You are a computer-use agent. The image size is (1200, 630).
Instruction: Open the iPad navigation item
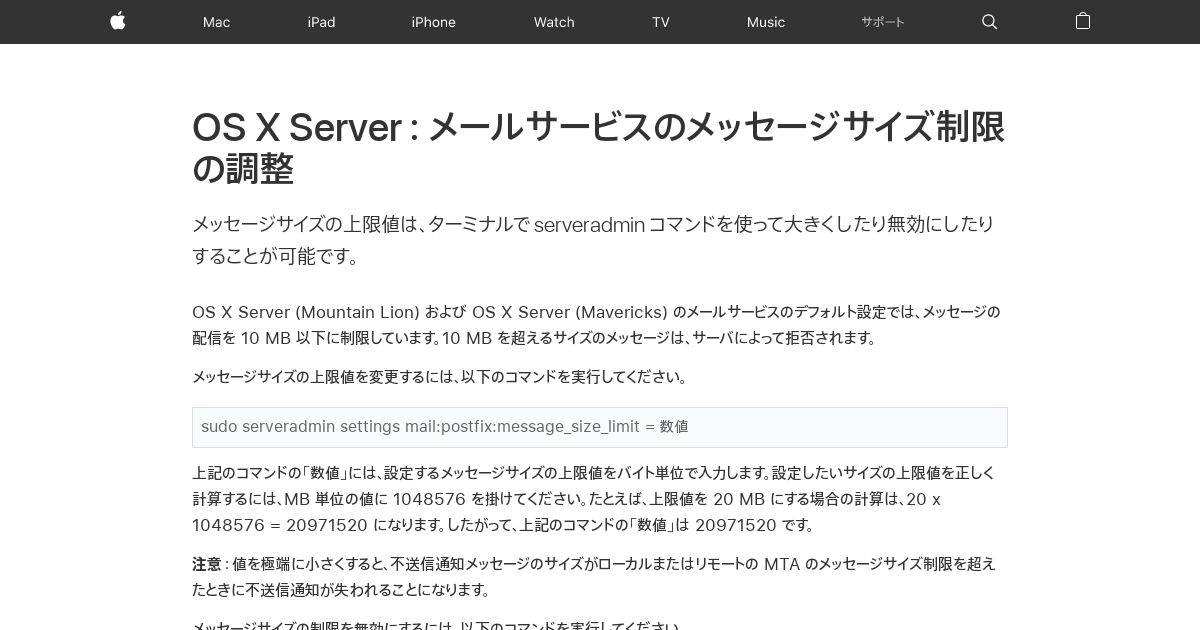pos(321,22)
